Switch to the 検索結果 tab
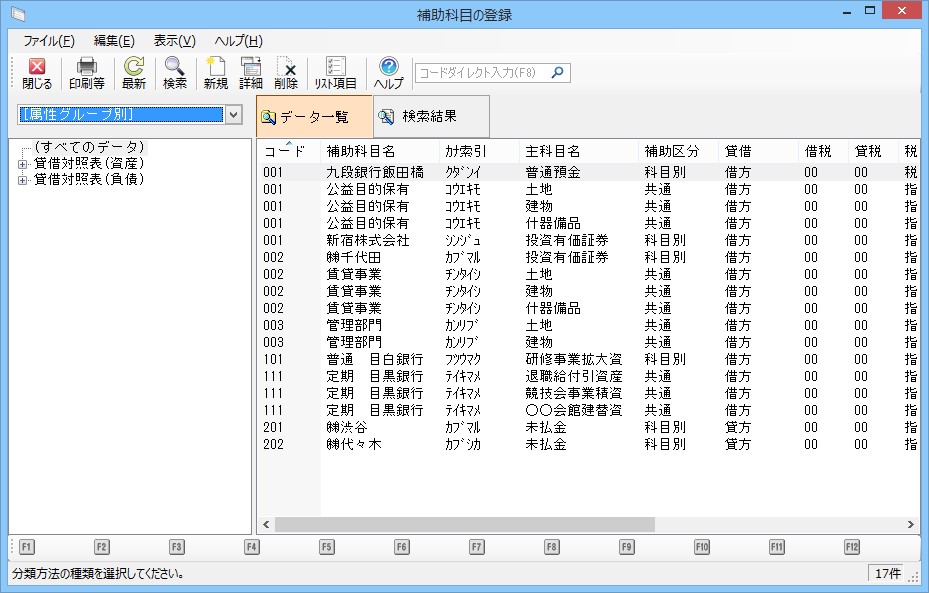Image resolution: width=929 pixels, height=593 pixels. (x=431, y=117)
